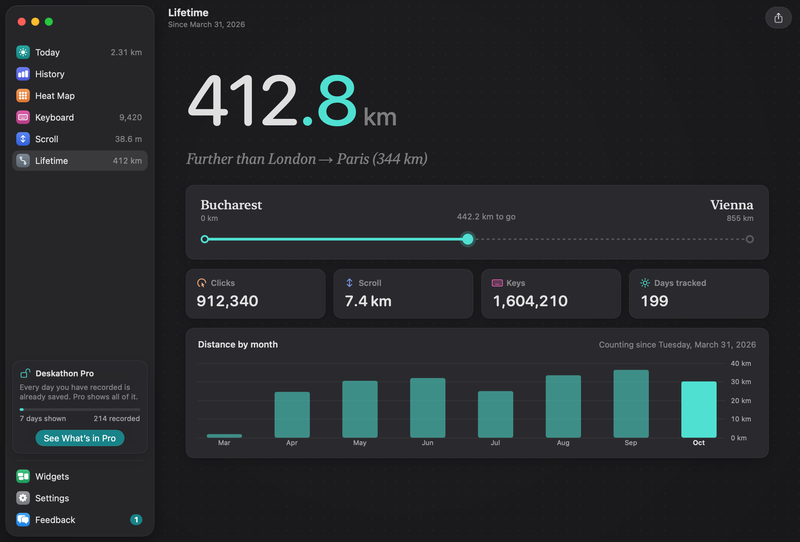Select the highlighted Oct bar

pyautogui.click(x=699, y=409)
